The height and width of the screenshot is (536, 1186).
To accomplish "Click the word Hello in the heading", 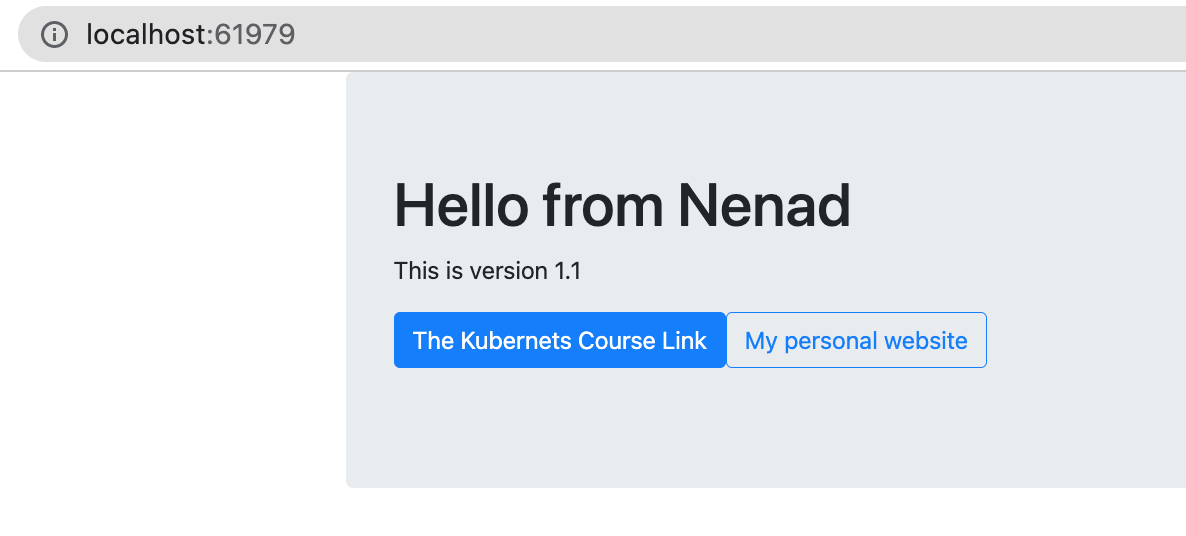I will tap(461, 206).
